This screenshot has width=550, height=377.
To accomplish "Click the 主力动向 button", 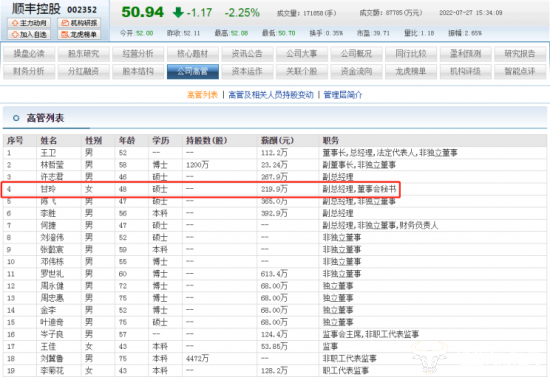I will tap(29, 23).
